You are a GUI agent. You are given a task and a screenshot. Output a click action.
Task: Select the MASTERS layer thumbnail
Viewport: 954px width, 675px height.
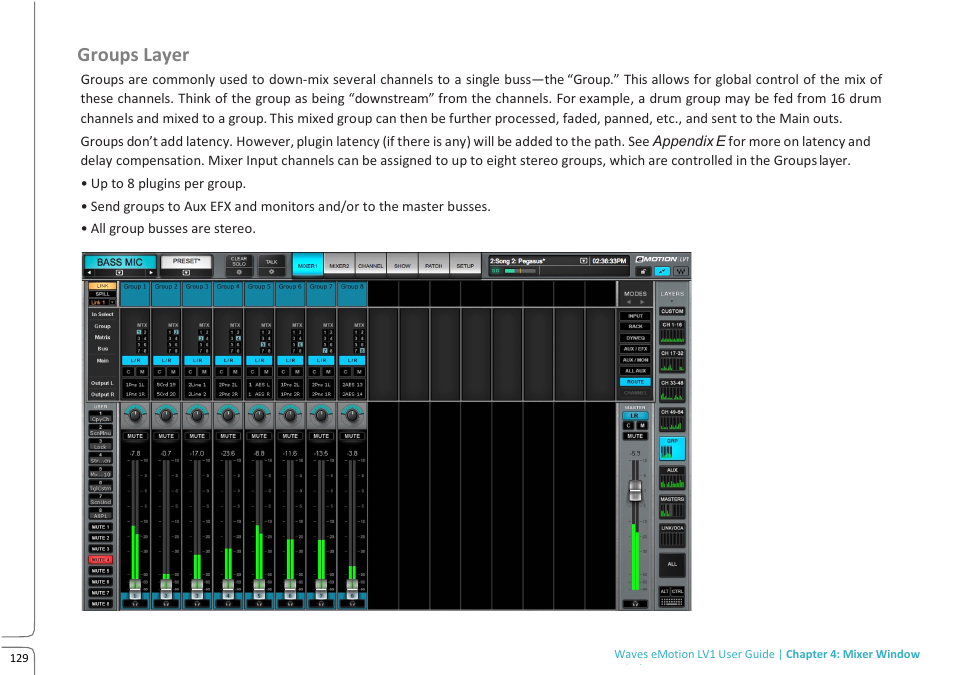tap(672, 507)
